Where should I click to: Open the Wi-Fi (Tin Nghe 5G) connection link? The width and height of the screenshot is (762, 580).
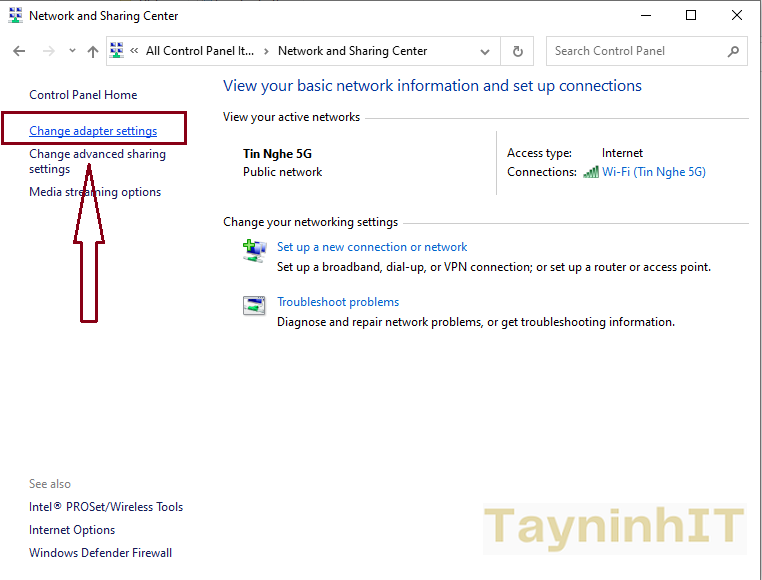tap(653, 172)
